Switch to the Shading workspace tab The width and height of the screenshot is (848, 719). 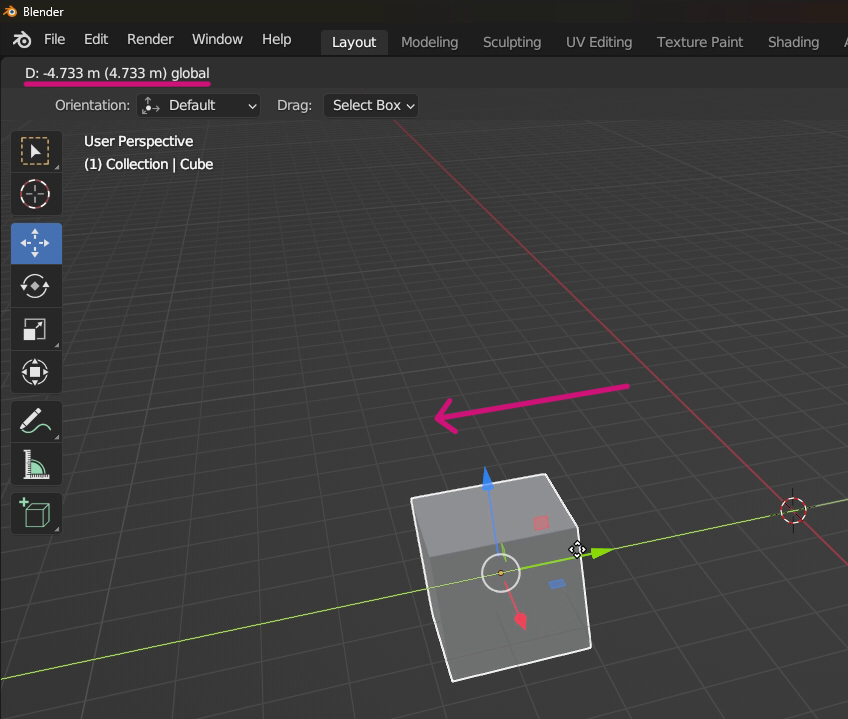coord(793,42)
